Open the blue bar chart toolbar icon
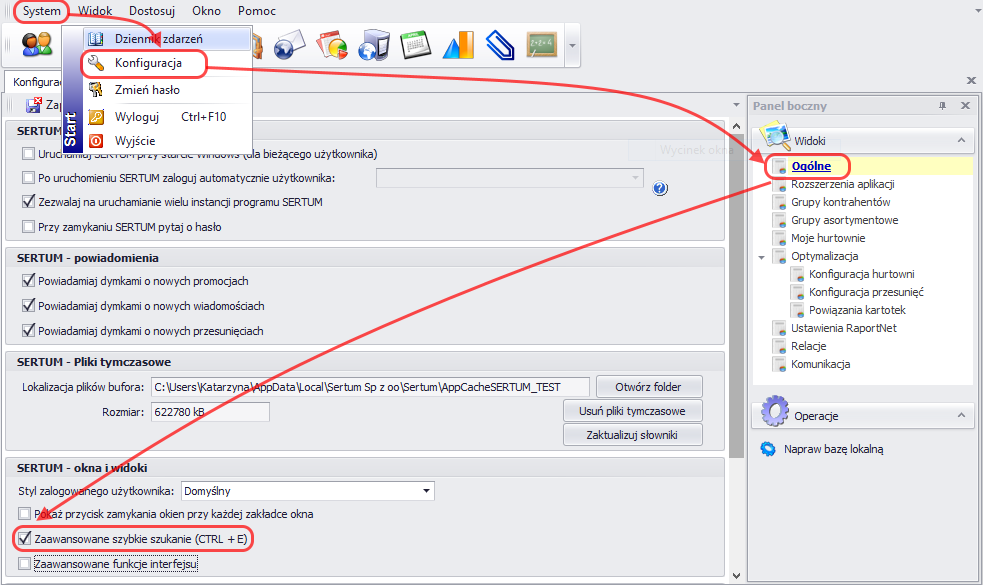This screenshot has width=983, height=585. 457,45
